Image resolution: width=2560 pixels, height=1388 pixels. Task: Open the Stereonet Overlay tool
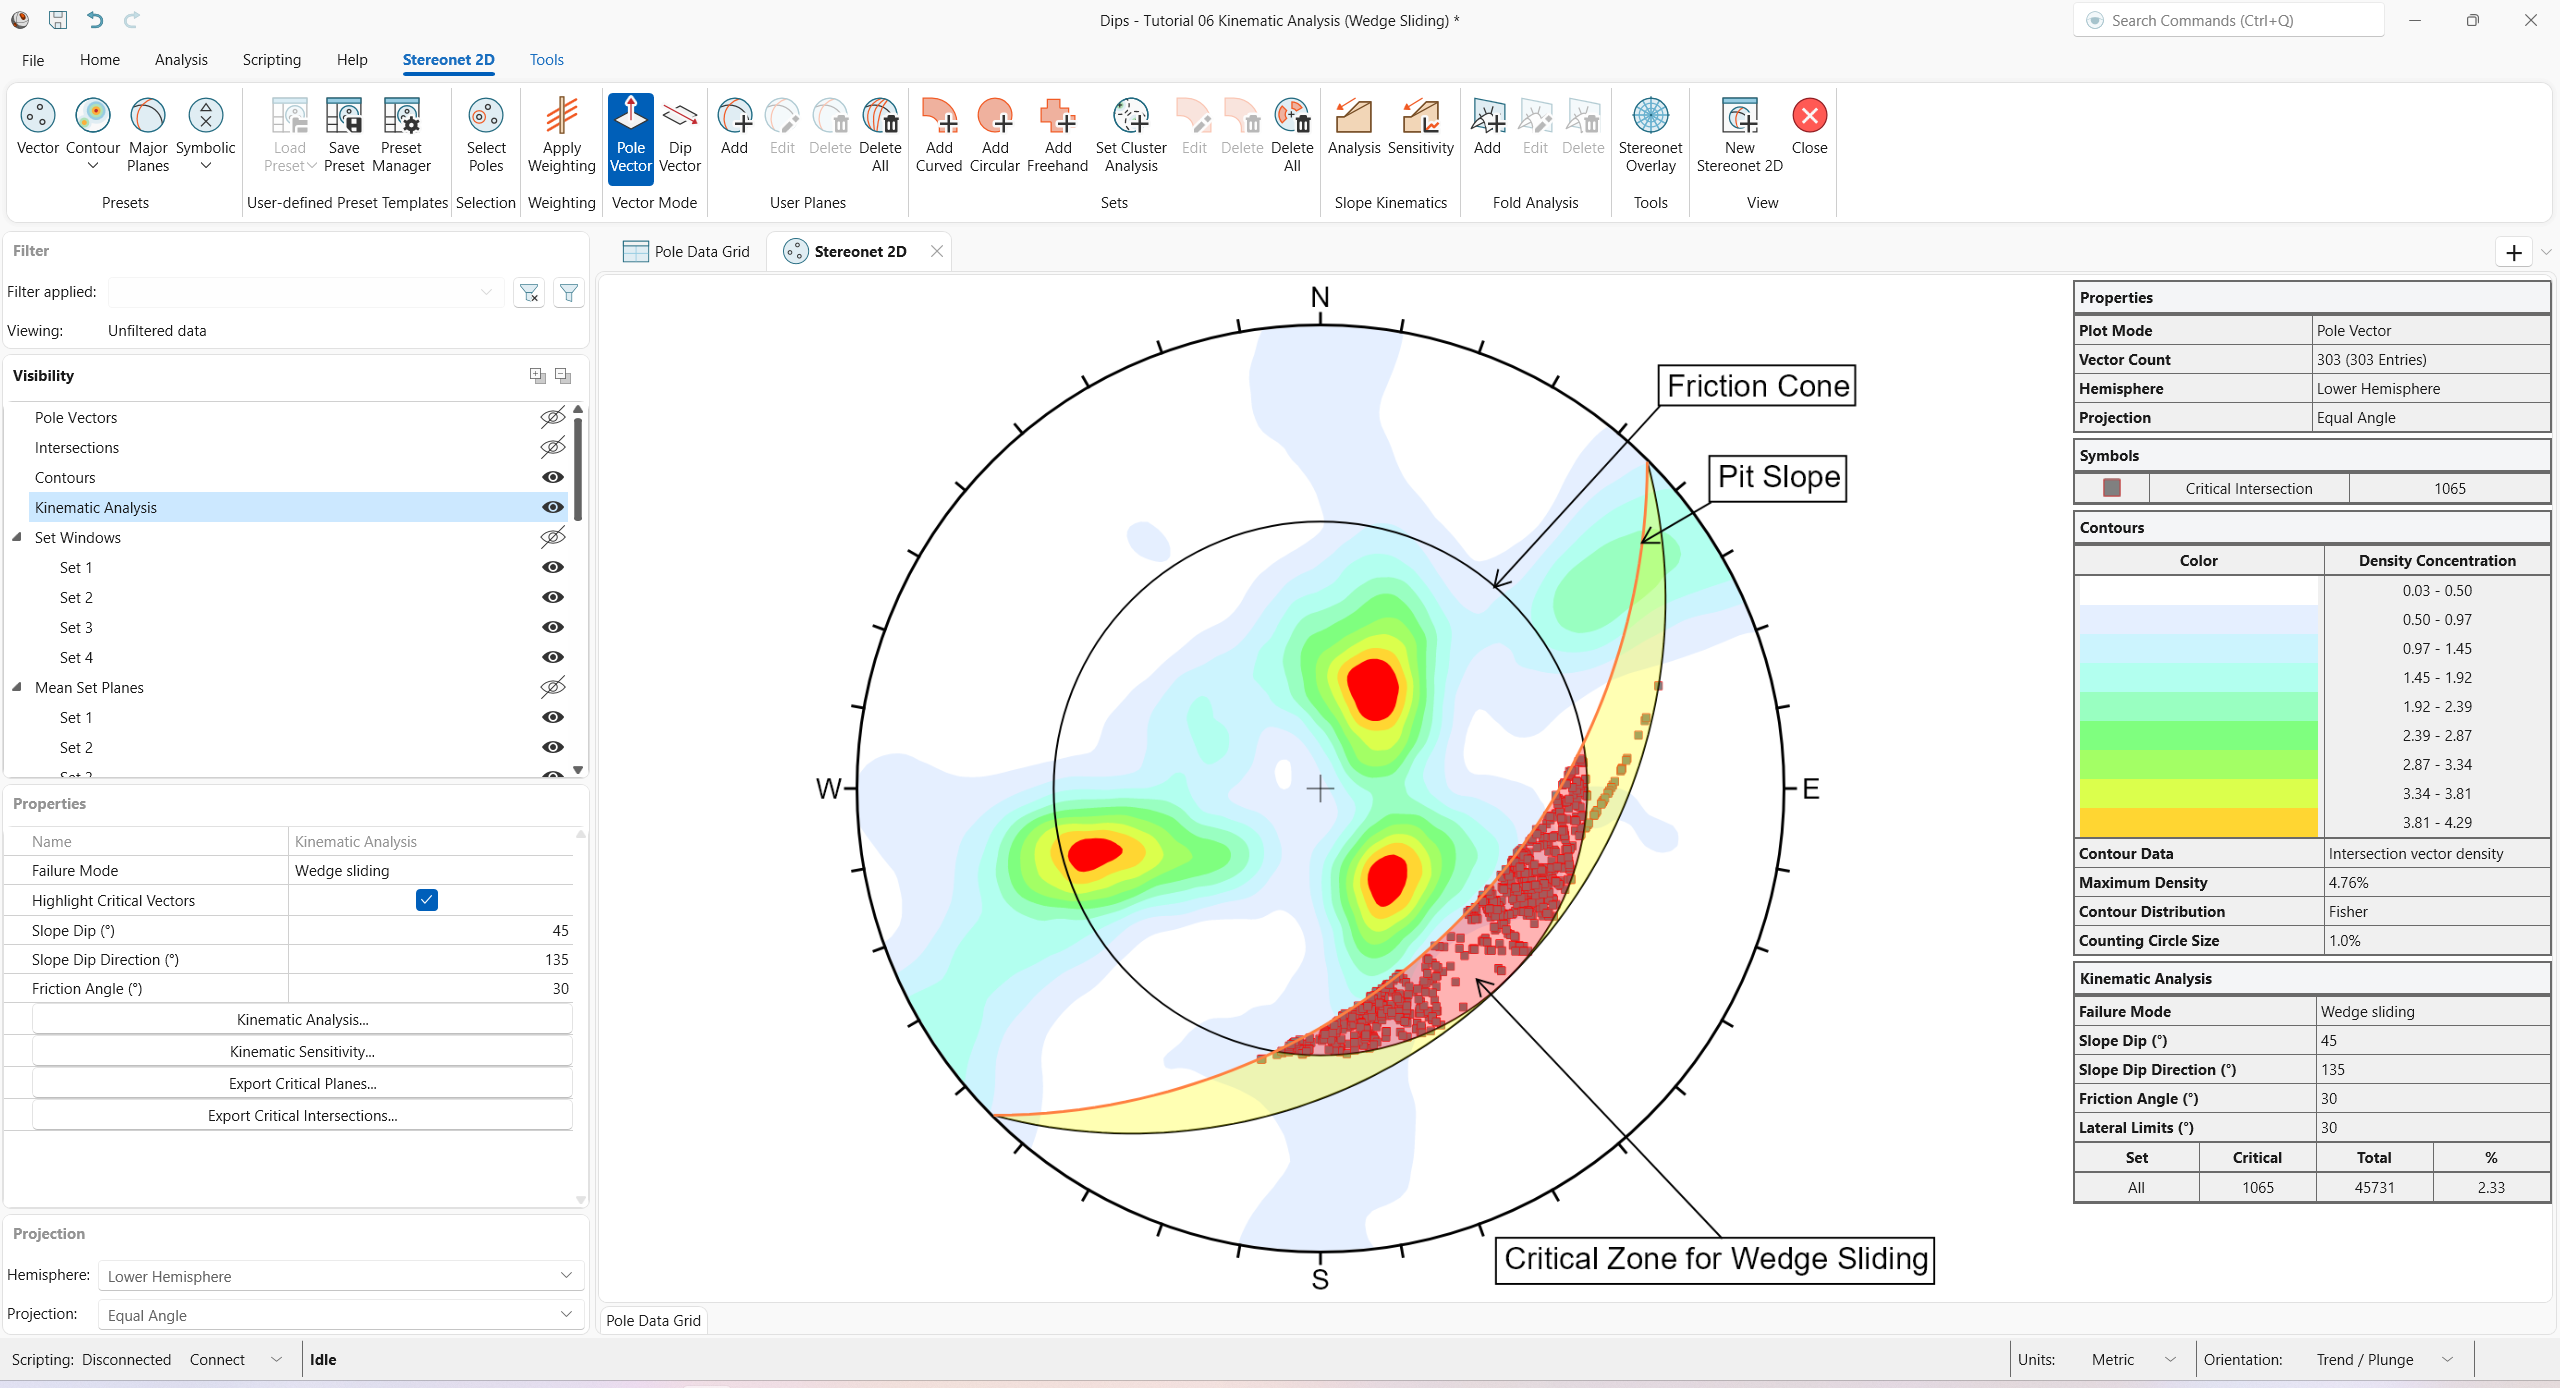(x=1649, y=133)
